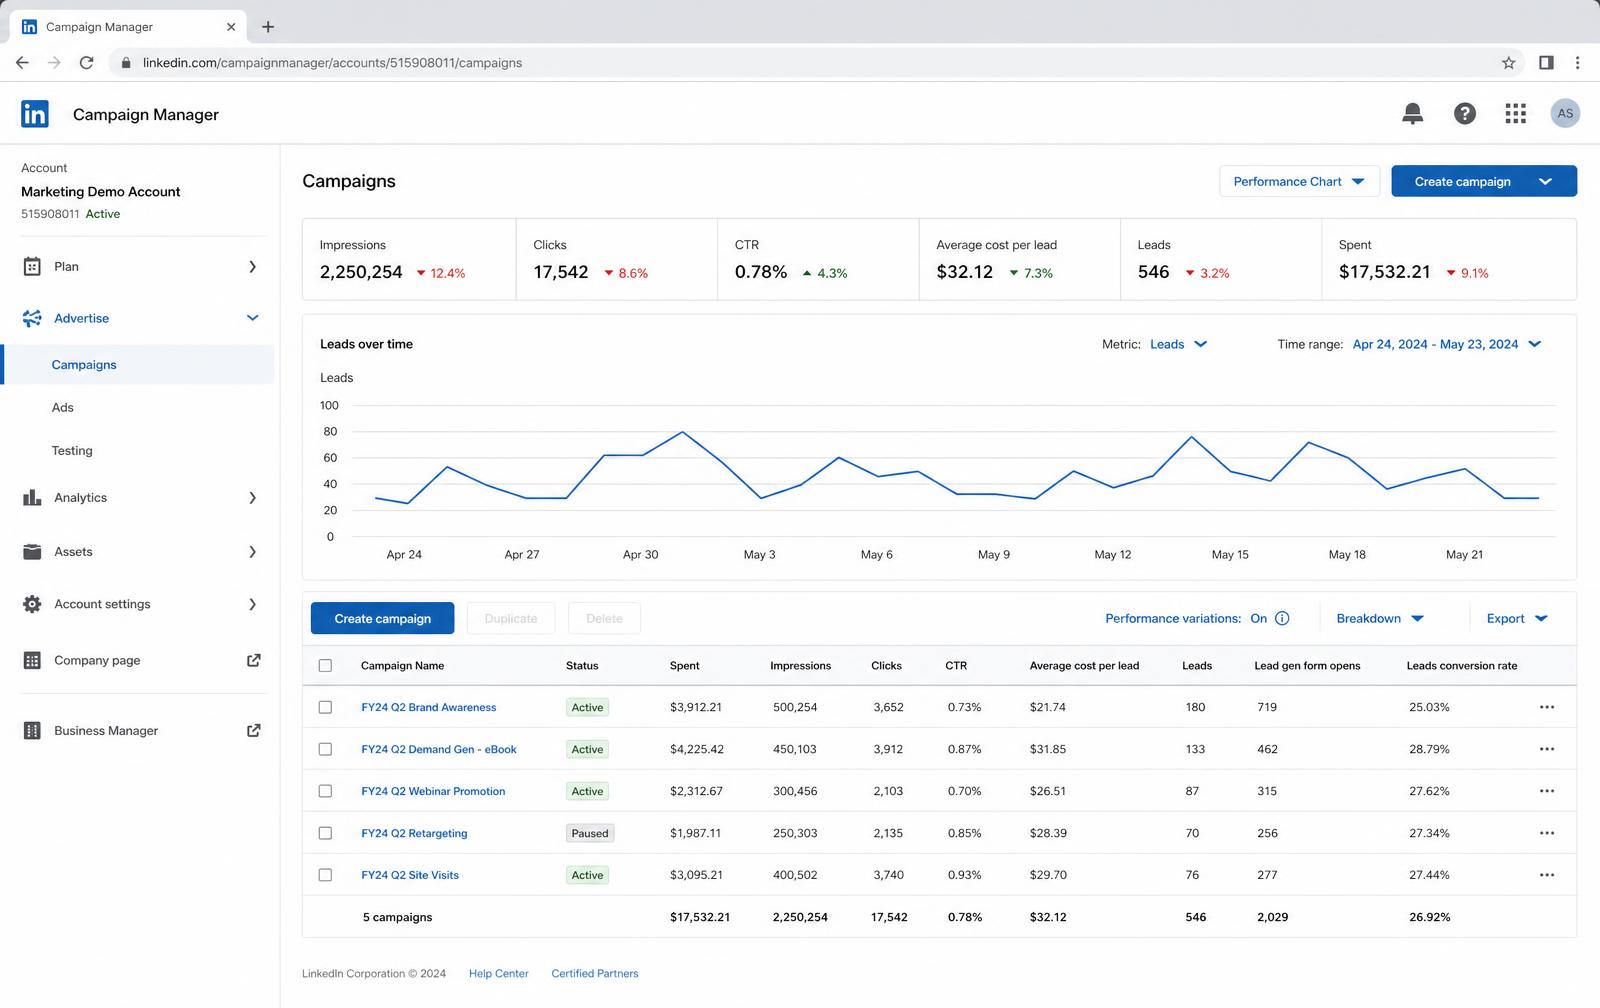Check the FY24 Q2 Demand Gen - eBook row

point(325,749)
